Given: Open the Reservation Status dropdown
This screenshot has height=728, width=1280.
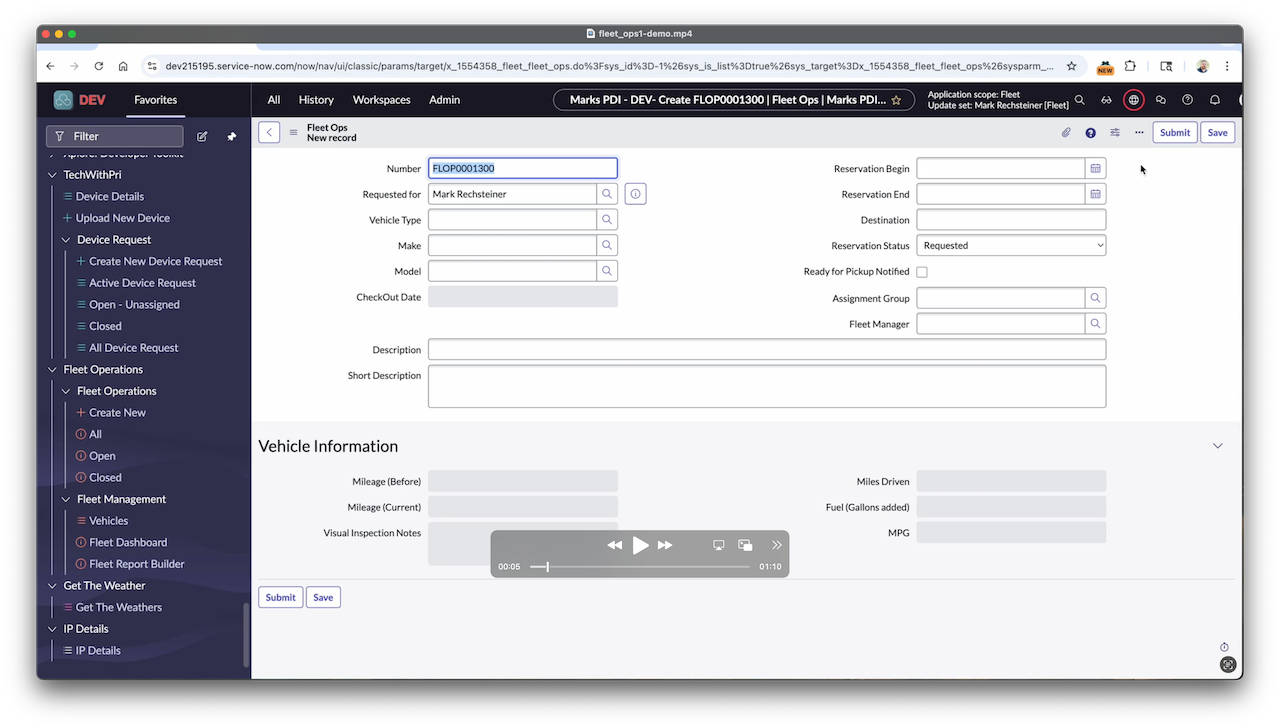Looking at the screenshot, I should 1010,245.
